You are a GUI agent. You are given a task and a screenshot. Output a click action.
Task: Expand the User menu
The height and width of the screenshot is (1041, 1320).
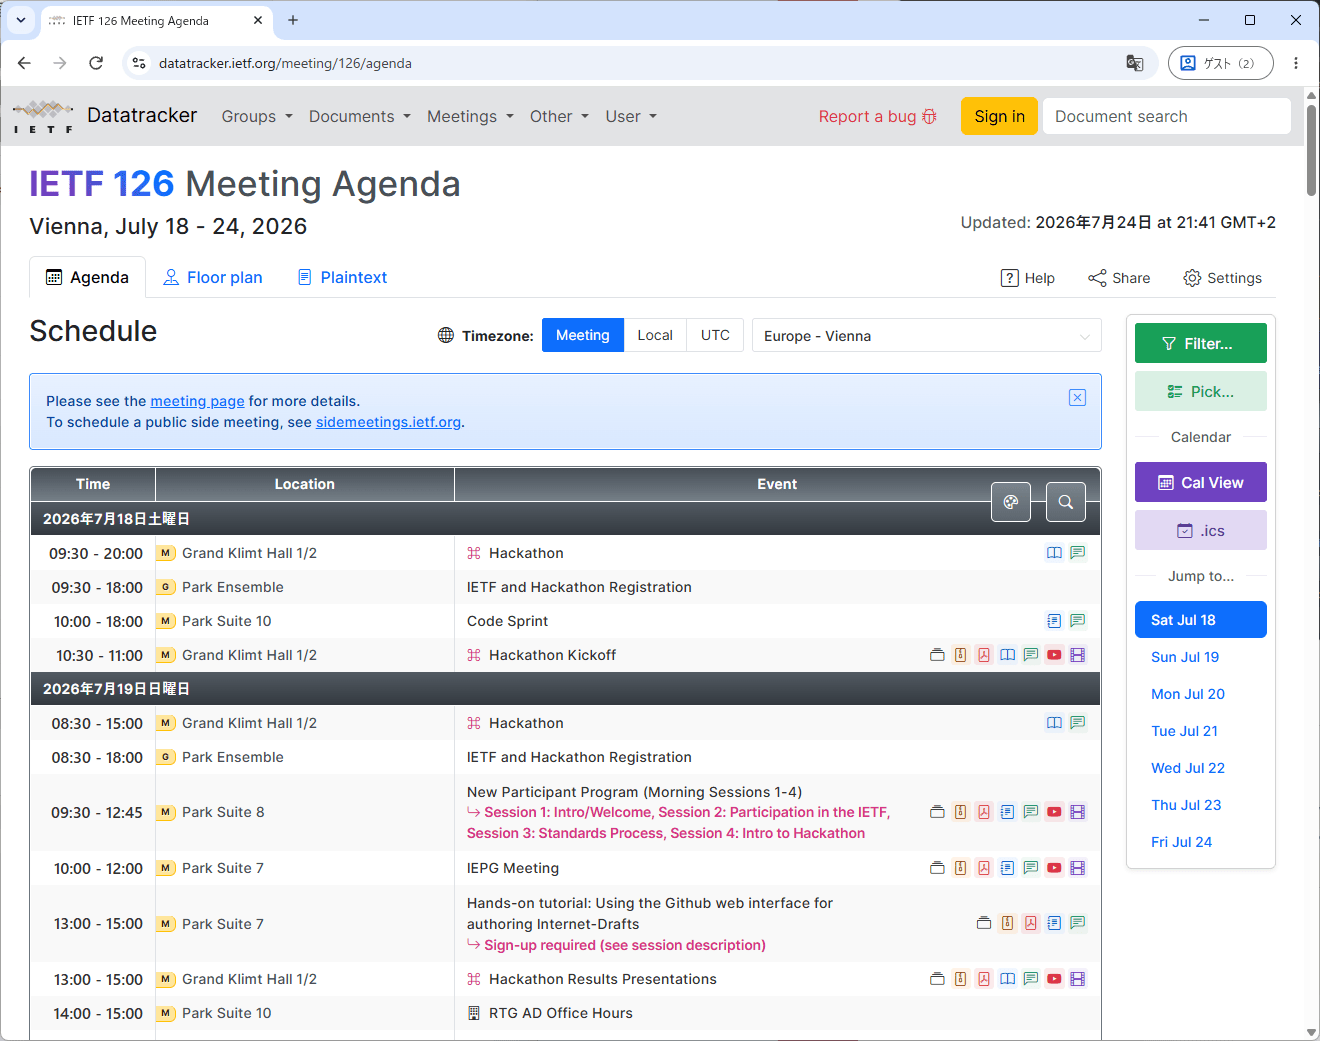pyautogui.click(x=631, y=116)
